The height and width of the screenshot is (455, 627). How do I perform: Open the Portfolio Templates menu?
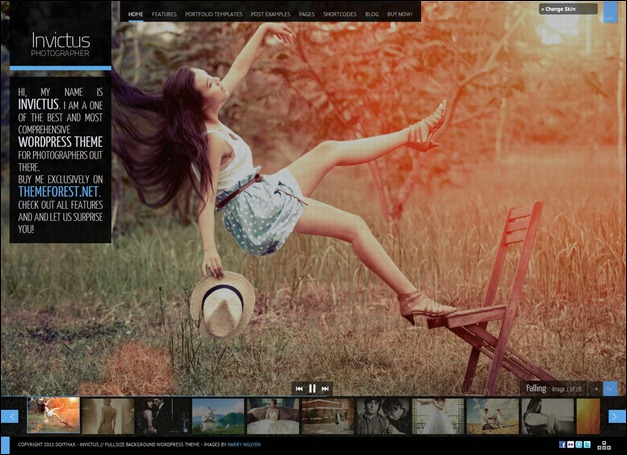(213, 15)
